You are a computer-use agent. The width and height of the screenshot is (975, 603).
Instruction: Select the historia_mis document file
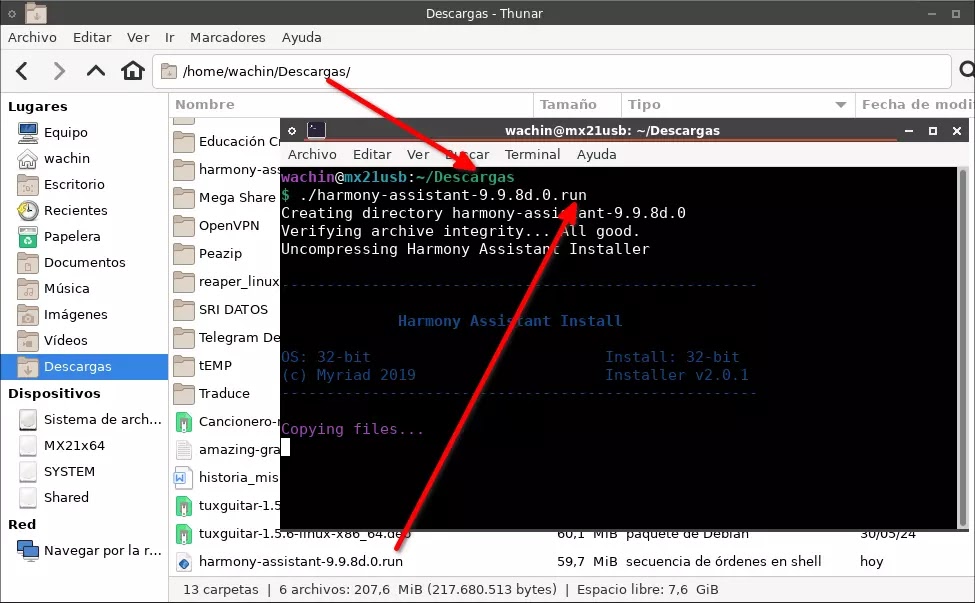[x=227, y=477]
